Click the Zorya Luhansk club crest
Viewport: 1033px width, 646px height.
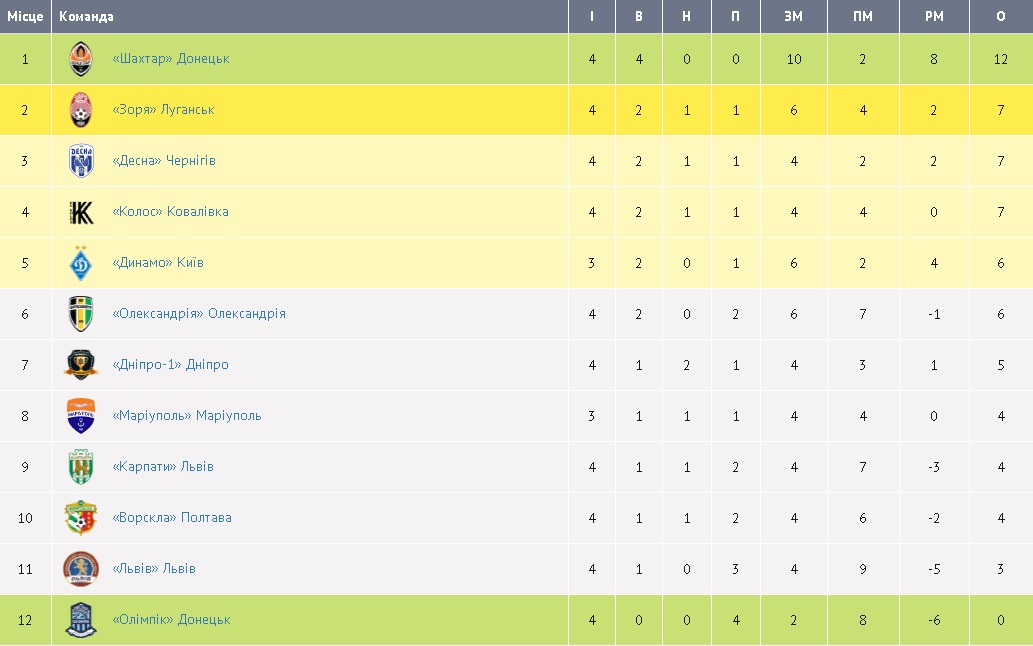[81, 110]
